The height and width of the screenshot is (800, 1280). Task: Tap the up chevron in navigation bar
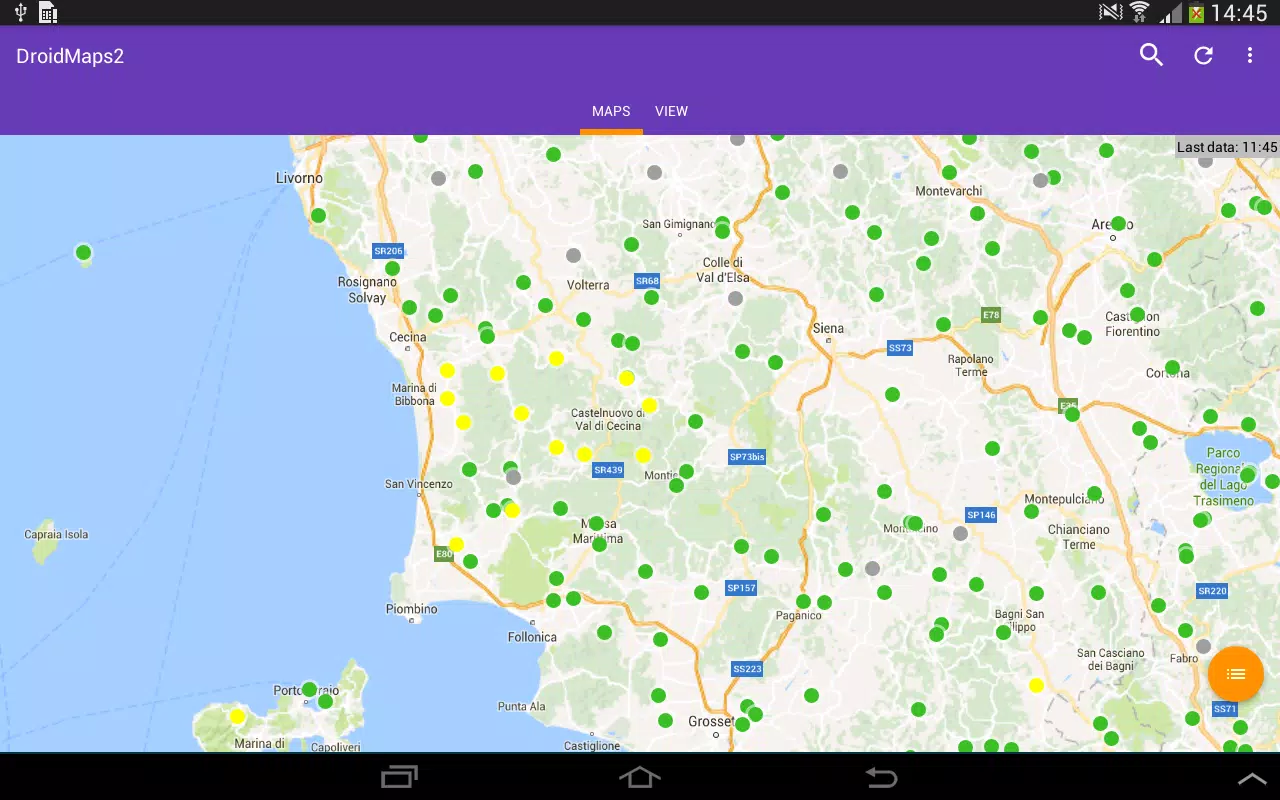(x=1252, y=778)
